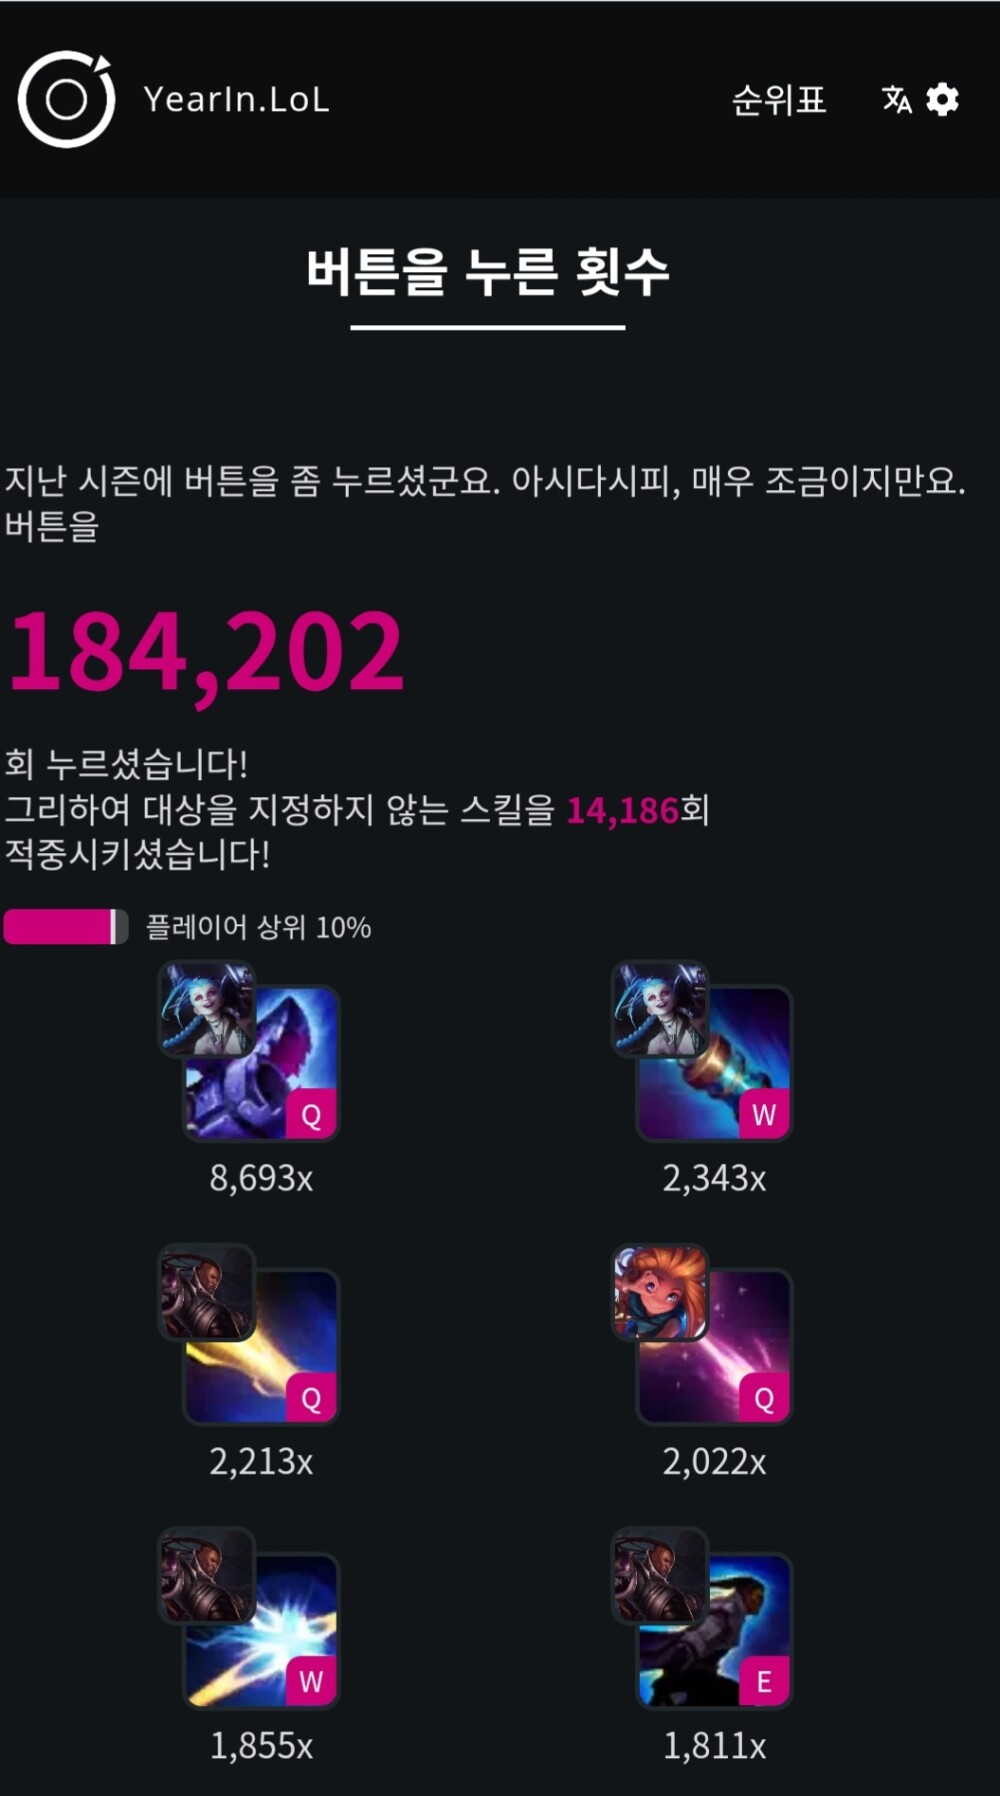This screenshot has width=1000, height=1796.
Task: Click the YearIn.LoL circular logo icon
Action: click(x=66, y=99)
